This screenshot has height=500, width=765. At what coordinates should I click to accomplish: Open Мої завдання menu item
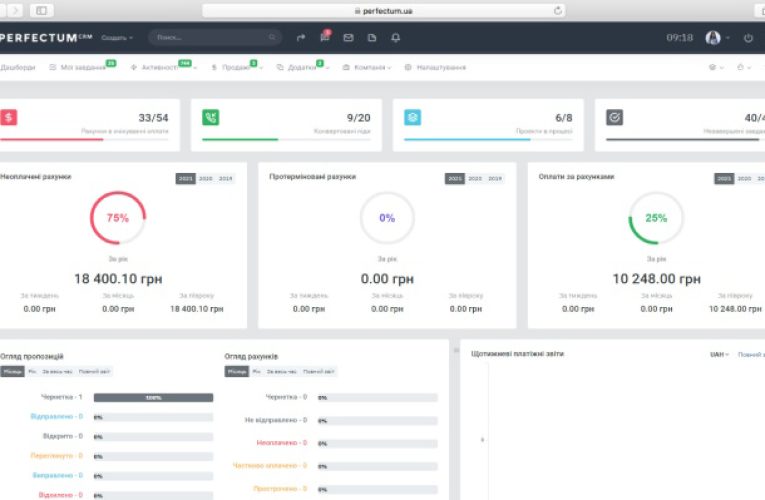(82, 67)
